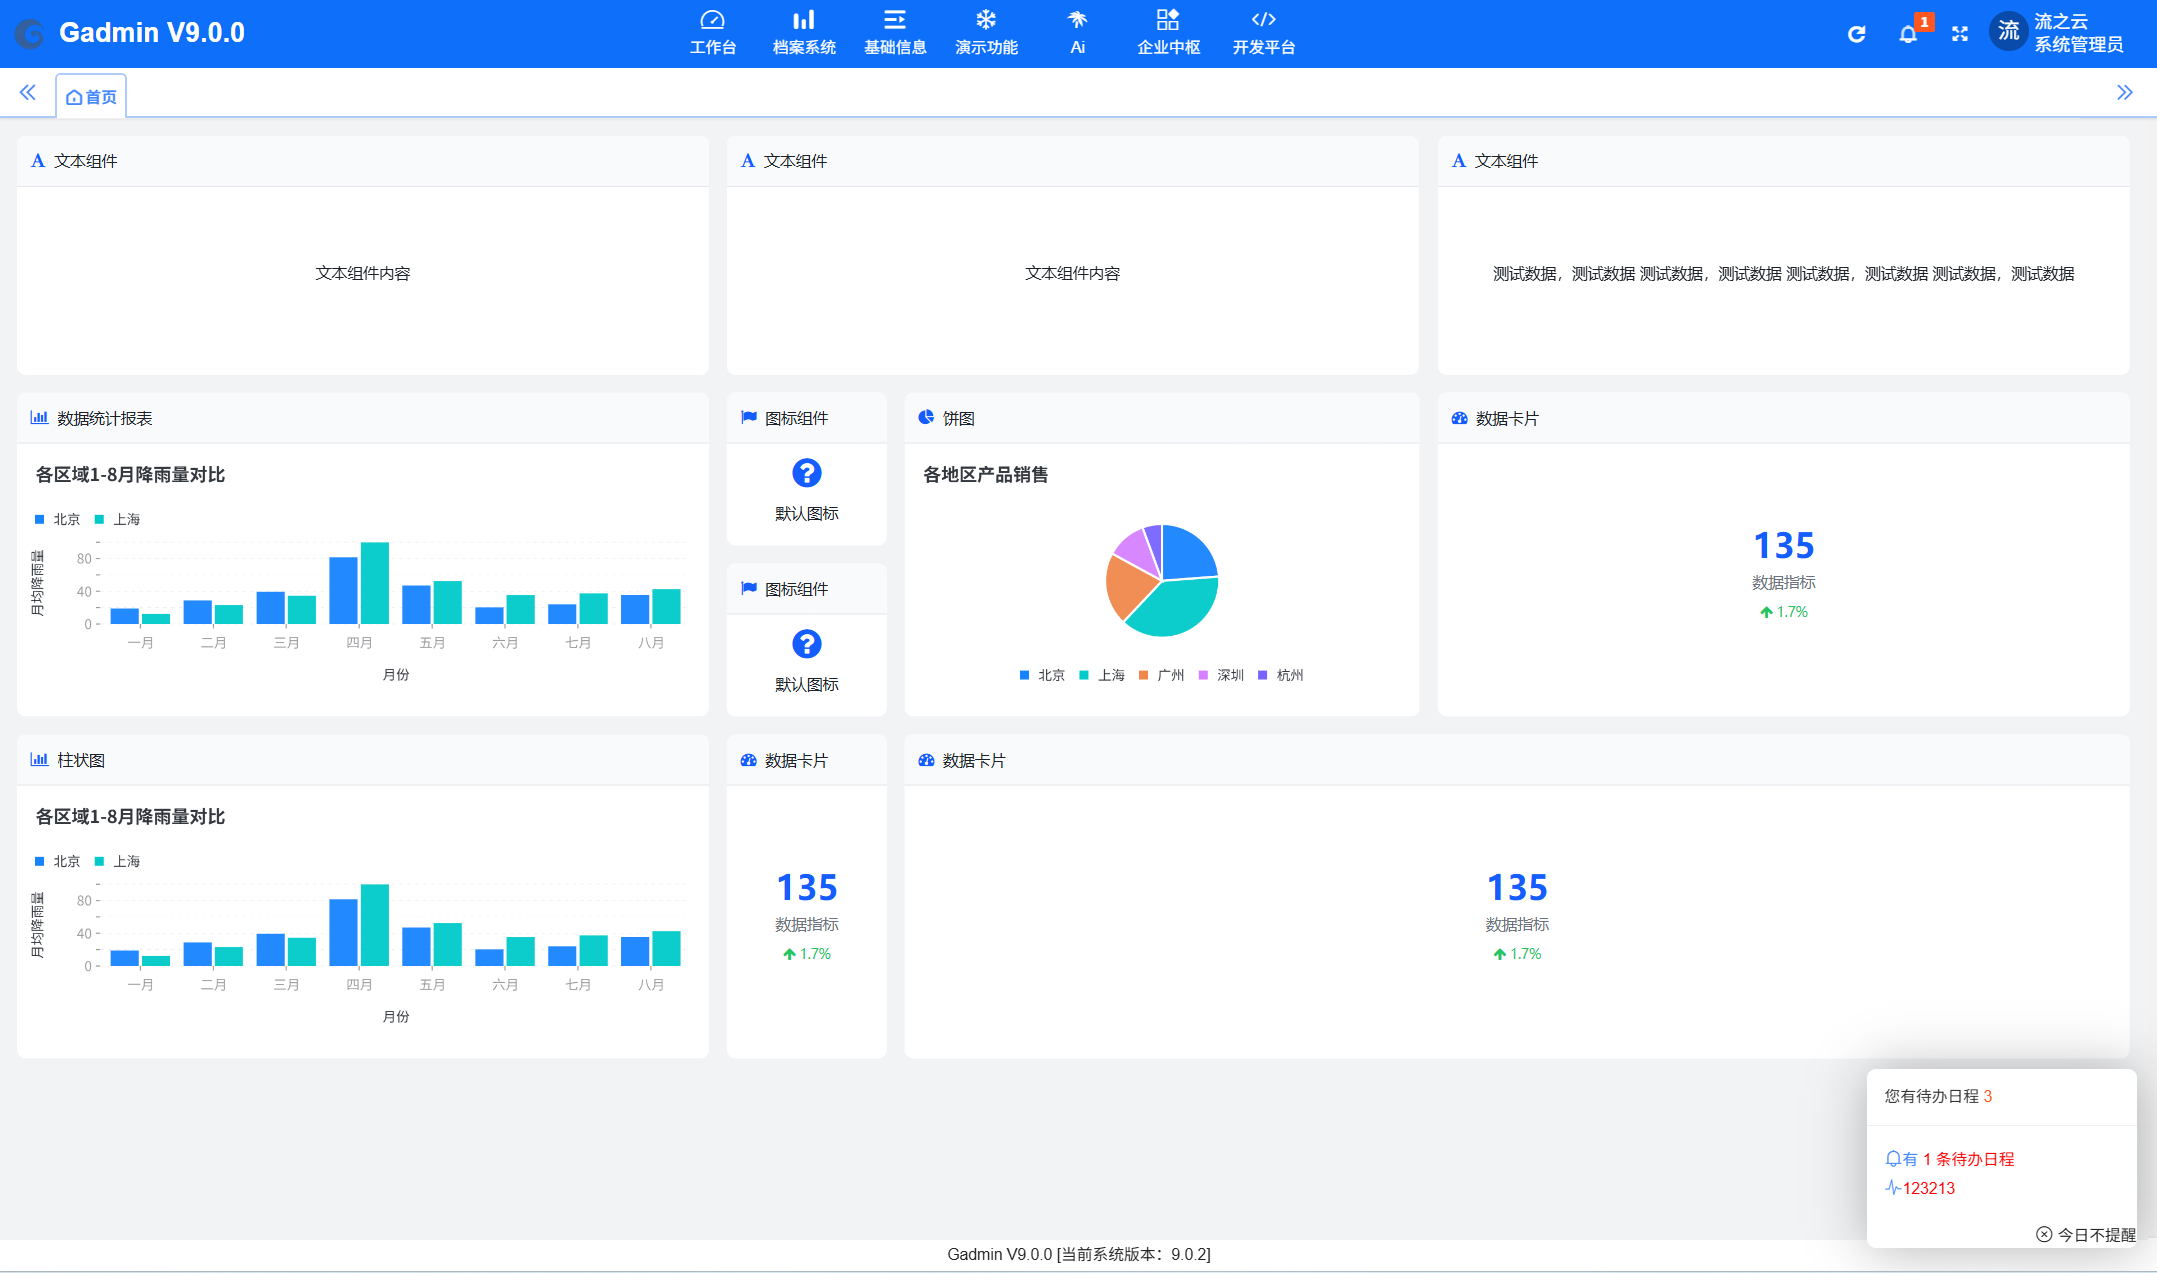Open the 基础信息 menu
The width and height of the screenshot is (2157, 1273).
(x=895, y=33)
